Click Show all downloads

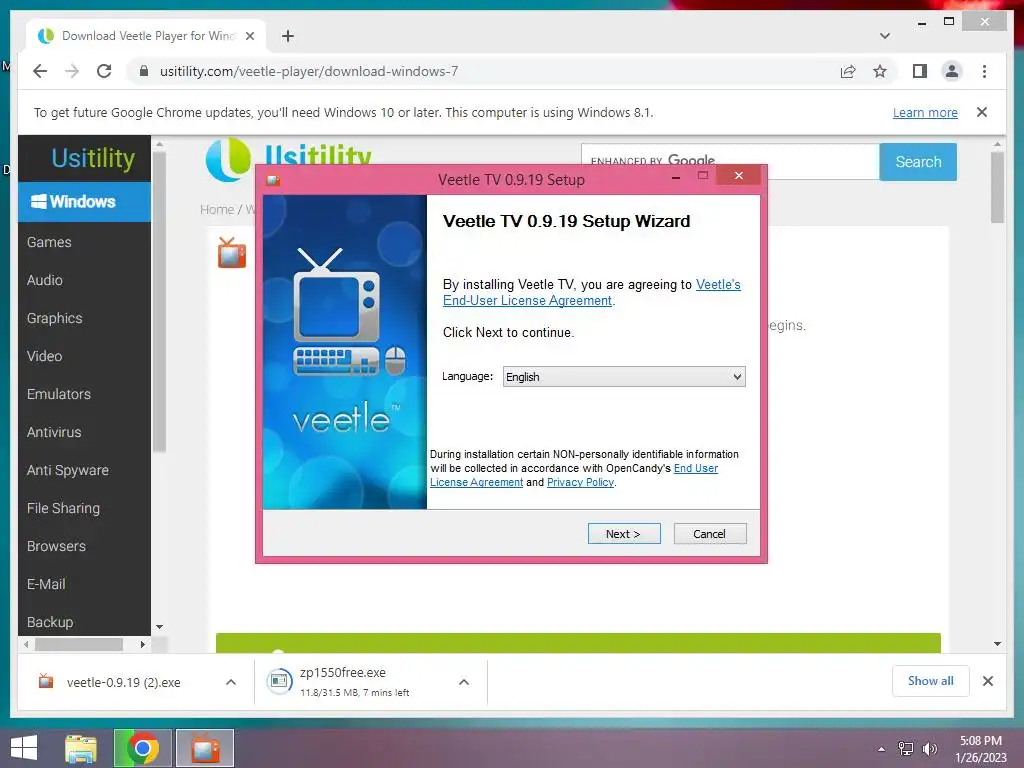click(x=930, y=681)
